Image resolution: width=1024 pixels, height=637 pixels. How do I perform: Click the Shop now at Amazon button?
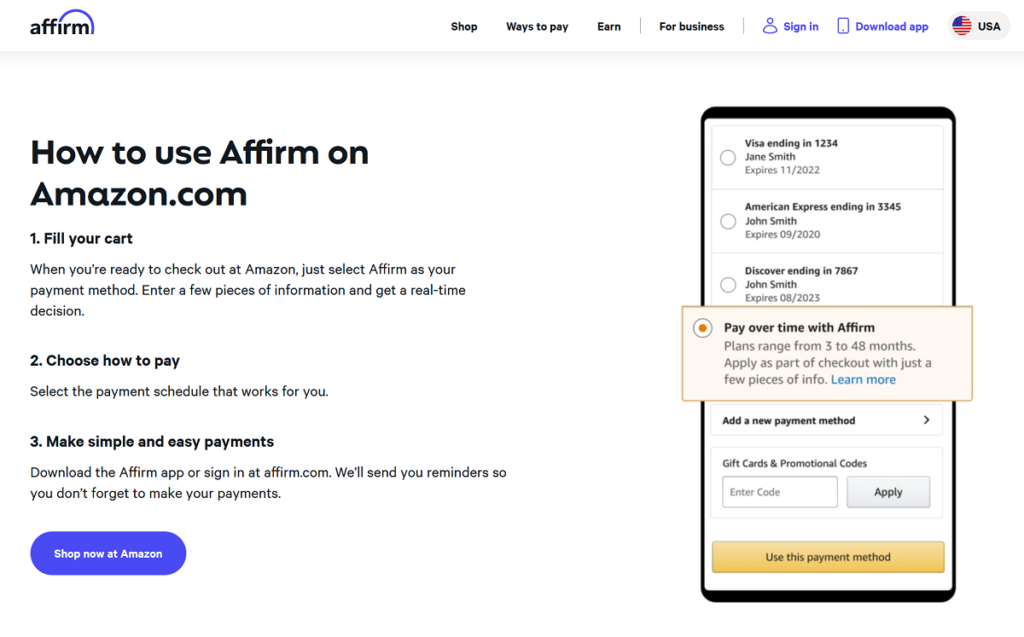107,553
